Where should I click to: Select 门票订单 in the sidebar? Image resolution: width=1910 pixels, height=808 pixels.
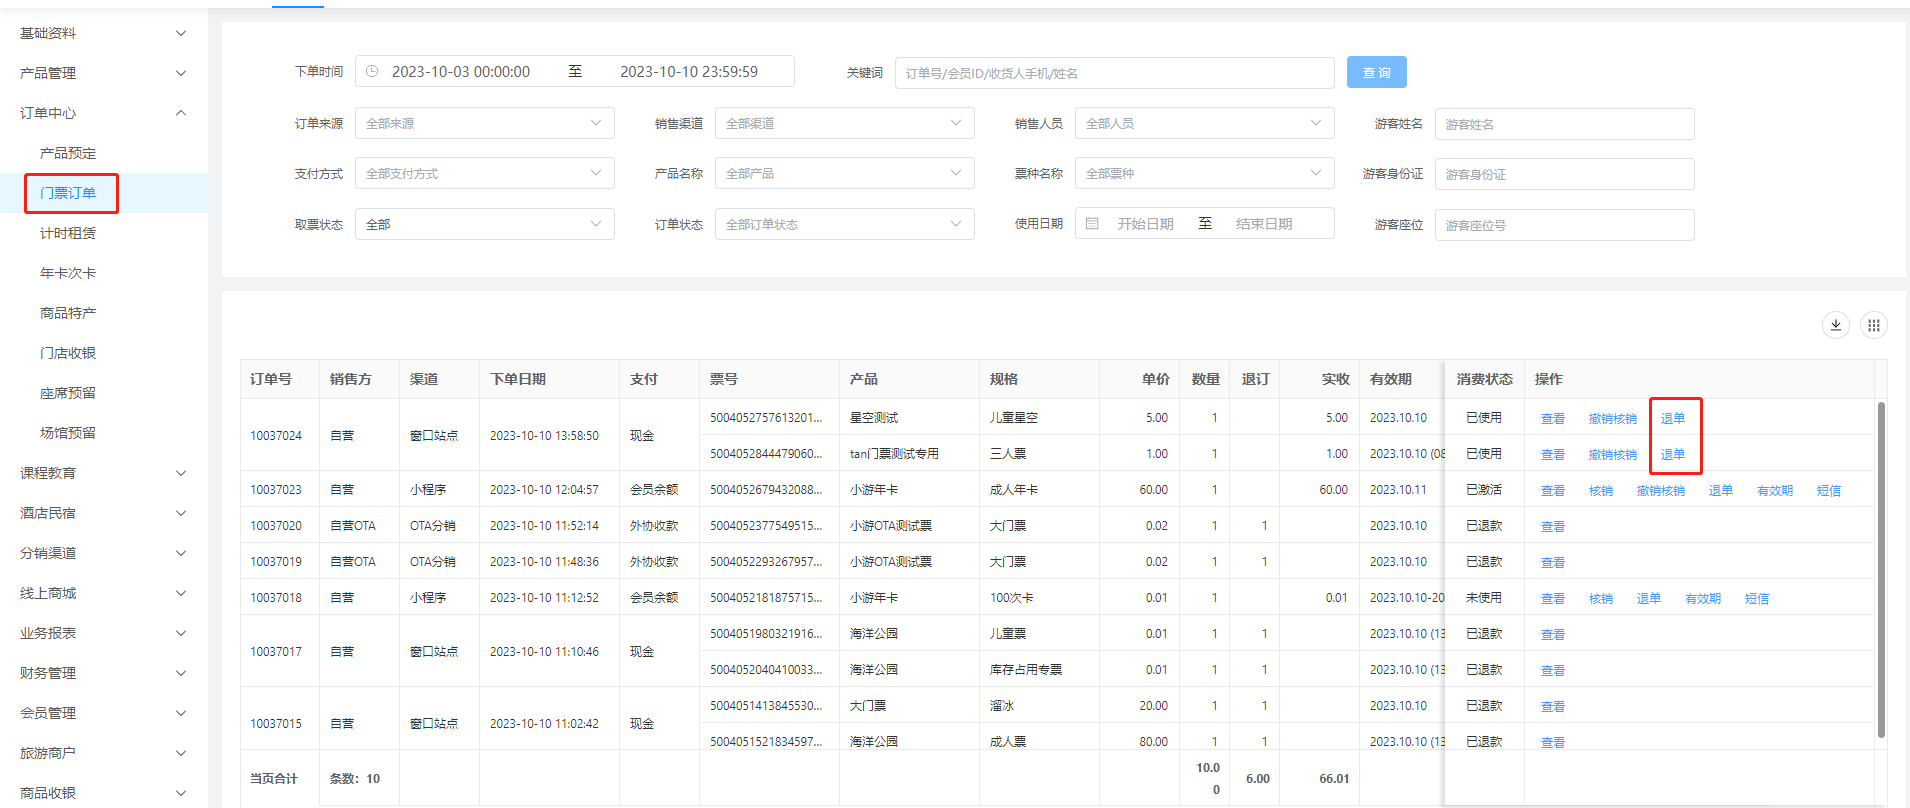click(x=68, y=193)
